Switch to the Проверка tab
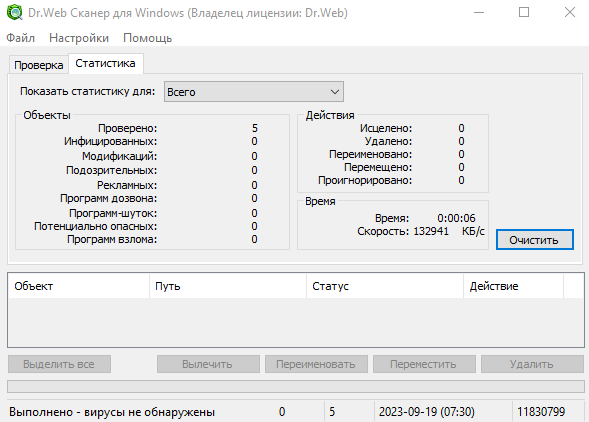 [x=39, y=65]
